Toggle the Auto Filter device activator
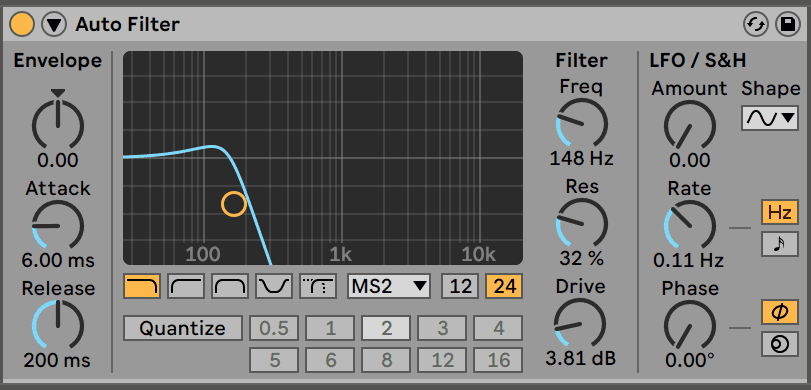Image resolution: width=811 pixels, height=390 pixels. pos(22,24)
